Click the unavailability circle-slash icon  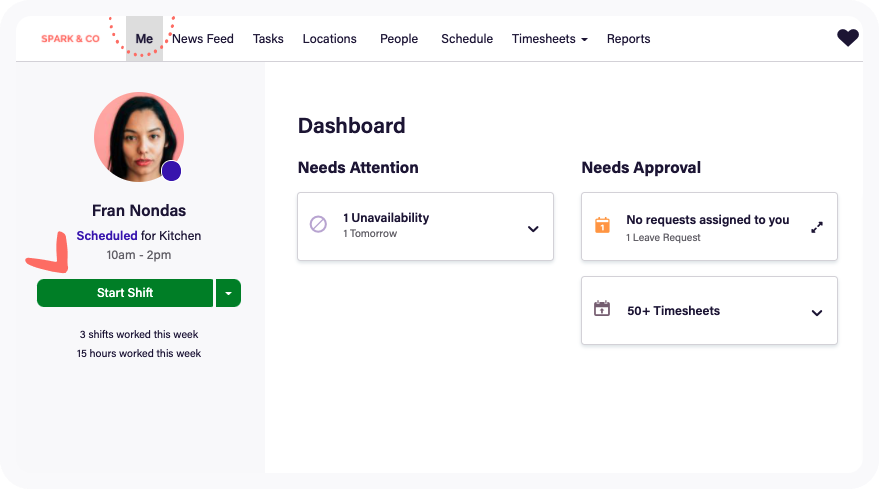(x=318, y=224)
